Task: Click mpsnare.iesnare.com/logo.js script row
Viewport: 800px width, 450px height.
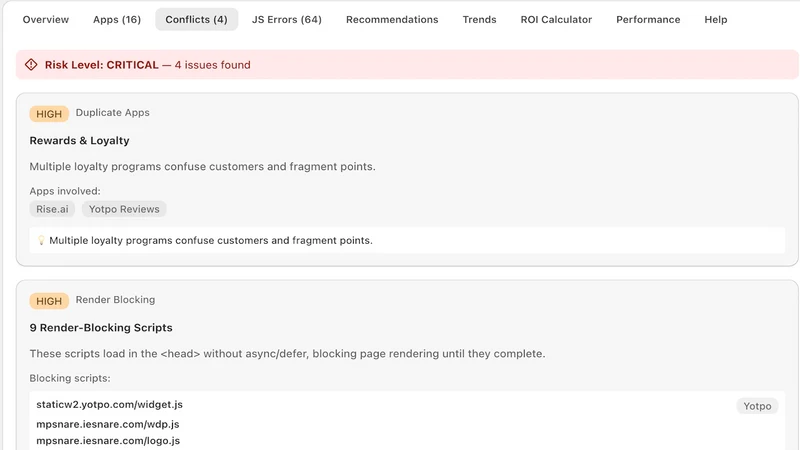Action: pyautogui.click(x=108, y=440)
